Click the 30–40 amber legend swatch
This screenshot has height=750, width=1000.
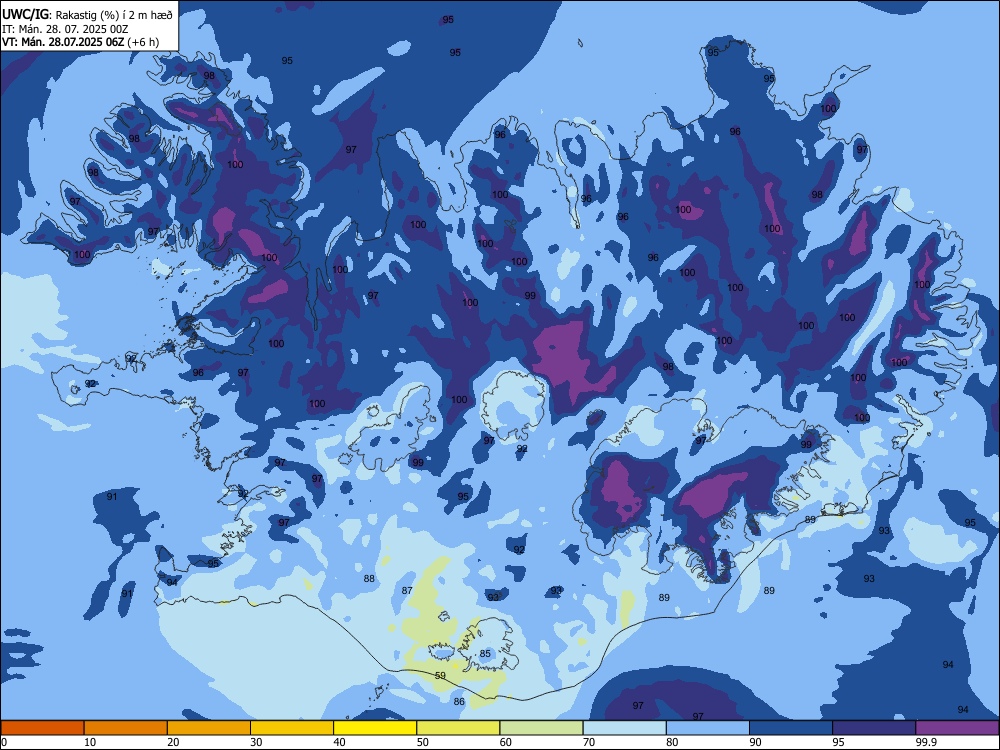pyautogui.click(x=292, y=728)
